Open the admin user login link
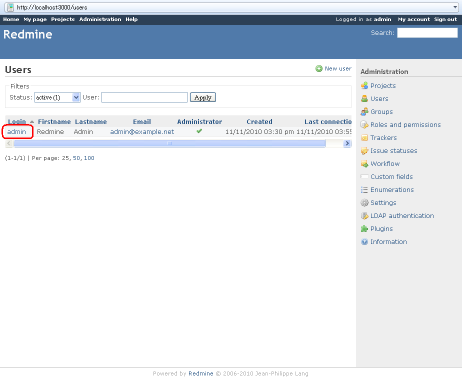Viewport: 462px width, 379px height. point(17,132)
